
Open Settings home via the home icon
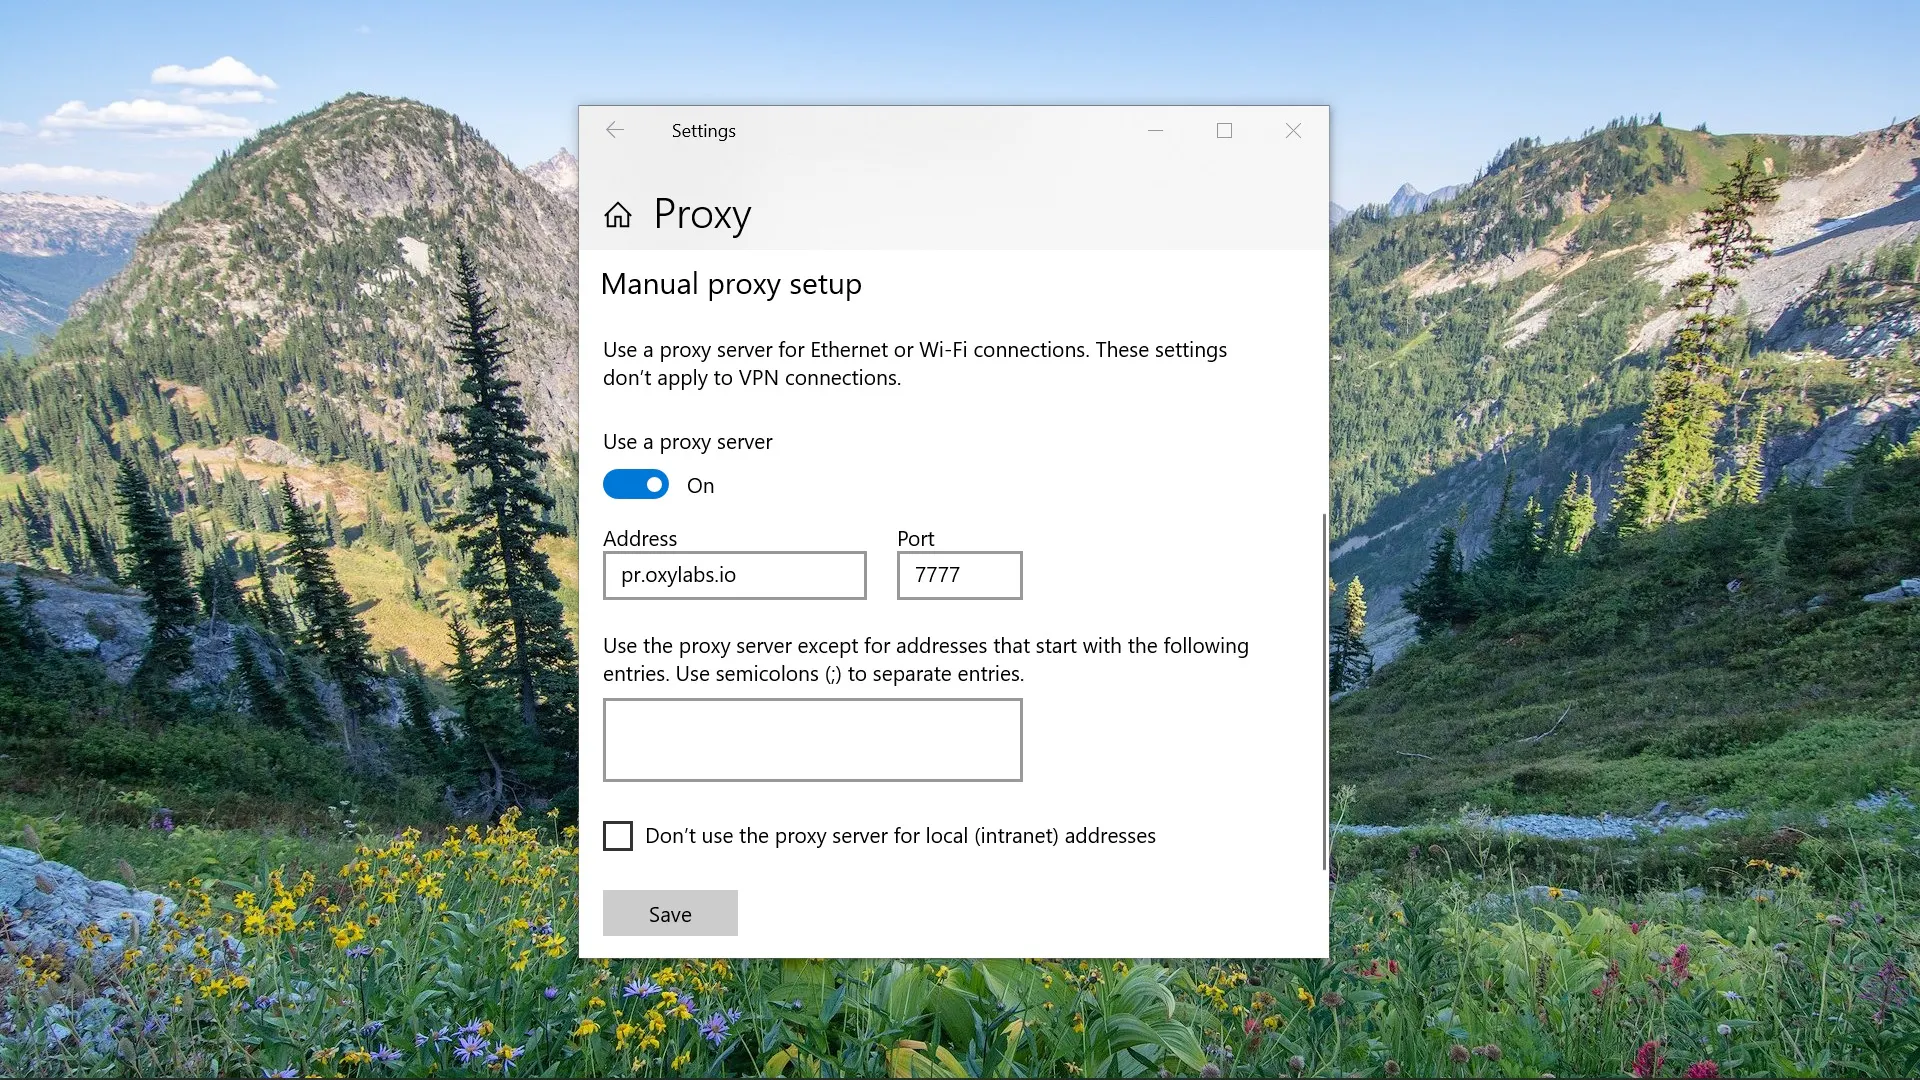pyautogui.click(x=618, y=214)
